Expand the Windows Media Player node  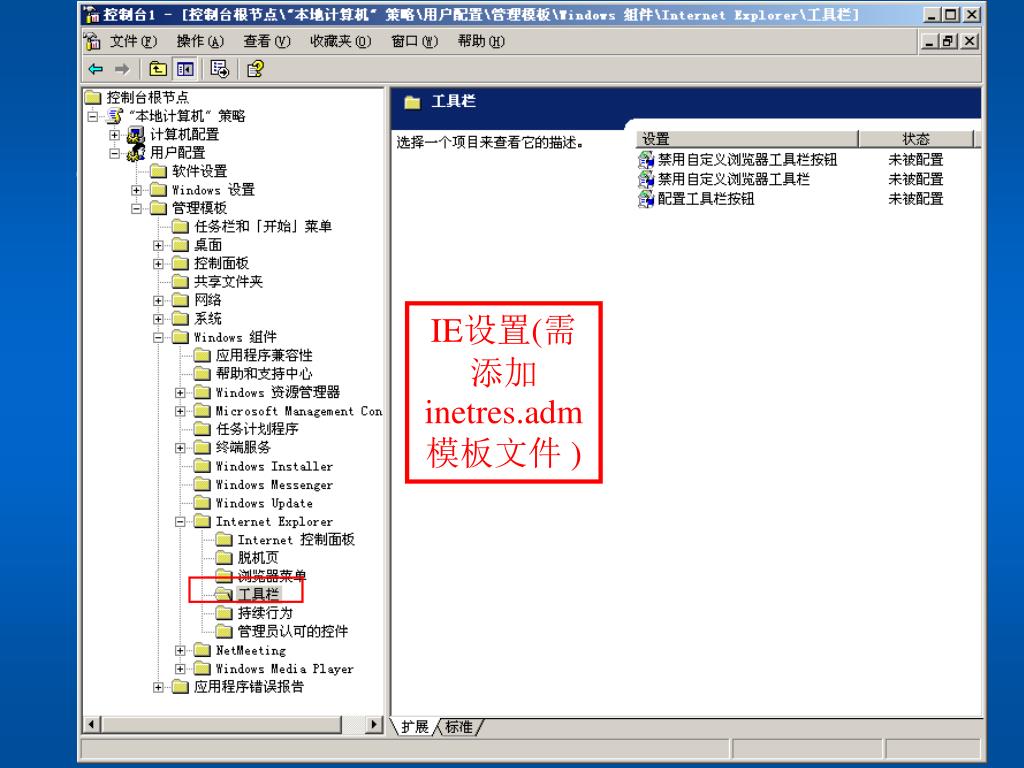point(180,669)
